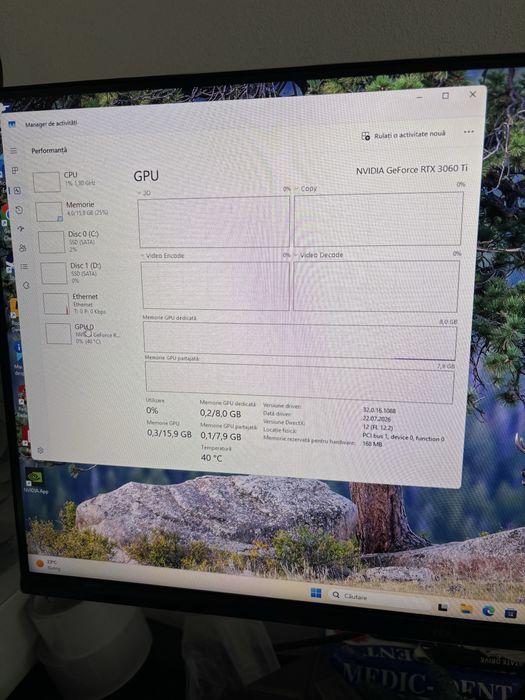
Task: Maximize the Task Manager window
Action: [x=445, y=96]
